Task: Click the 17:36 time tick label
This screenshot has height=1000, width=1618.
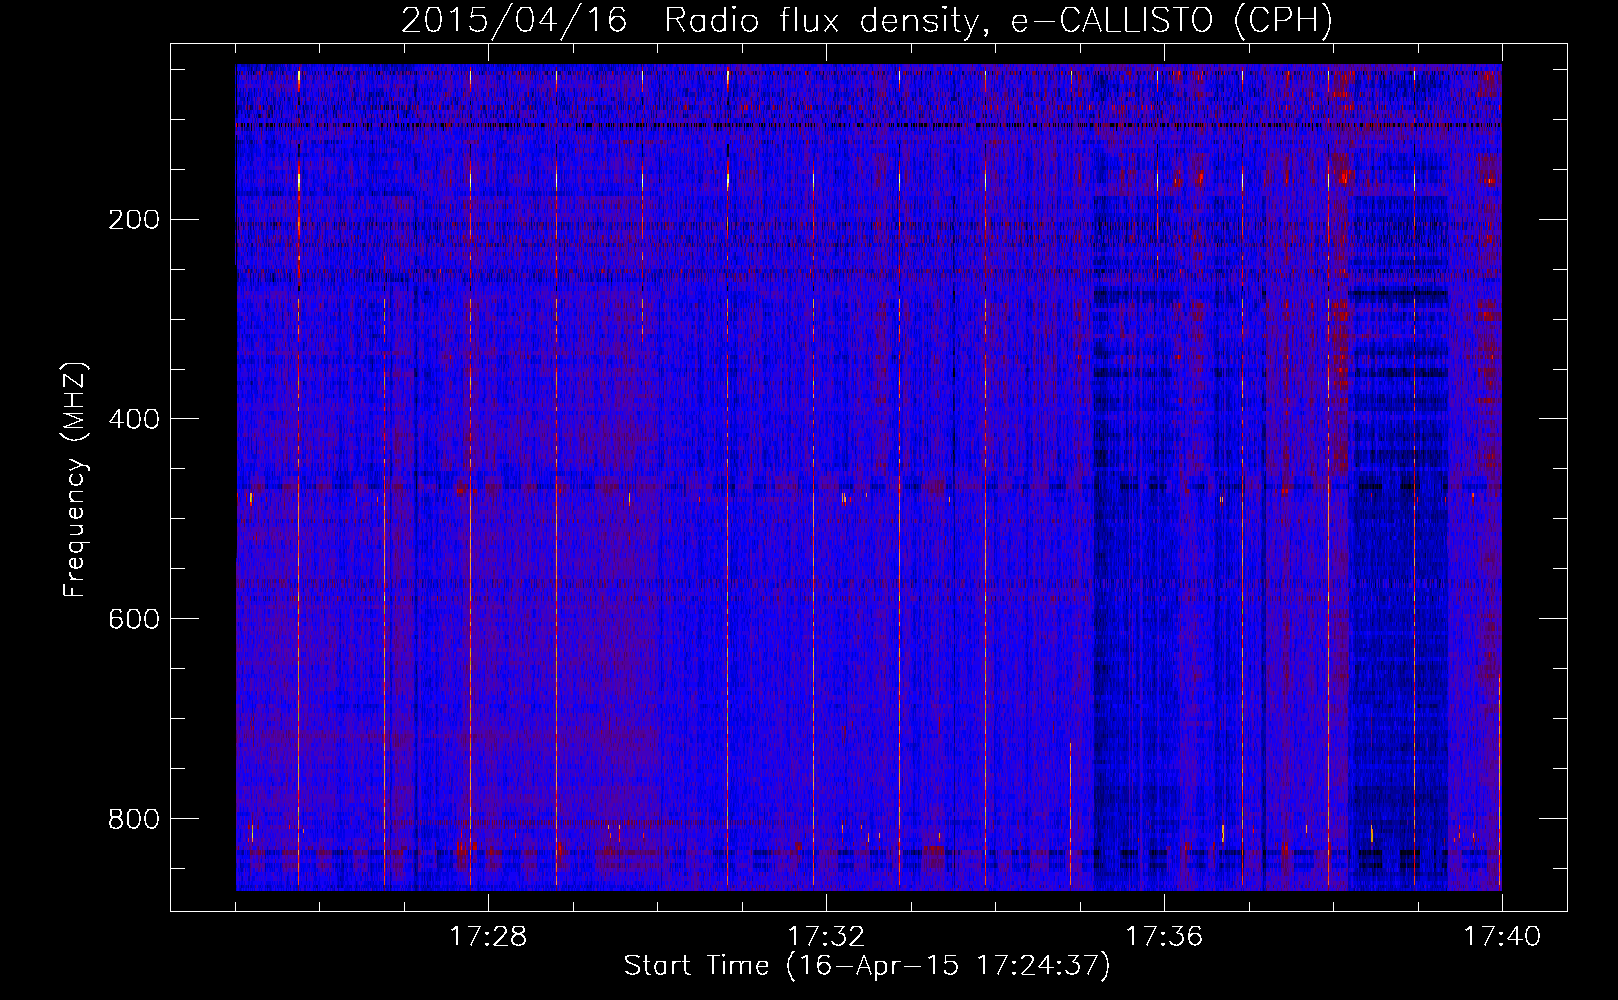Action: [1164, 937]
